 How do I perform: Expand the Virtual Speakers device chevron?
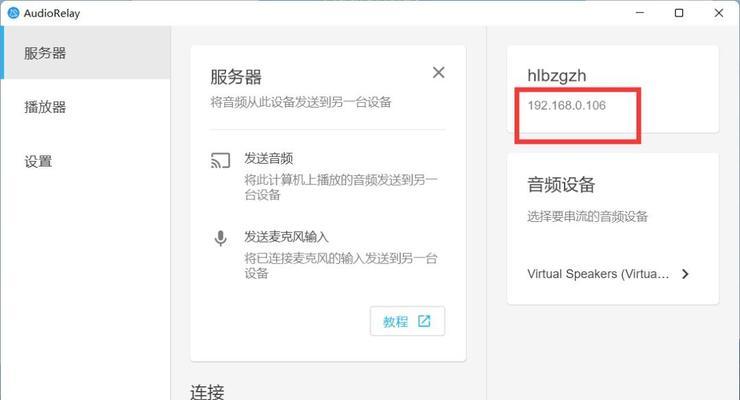tap(685, 274)
